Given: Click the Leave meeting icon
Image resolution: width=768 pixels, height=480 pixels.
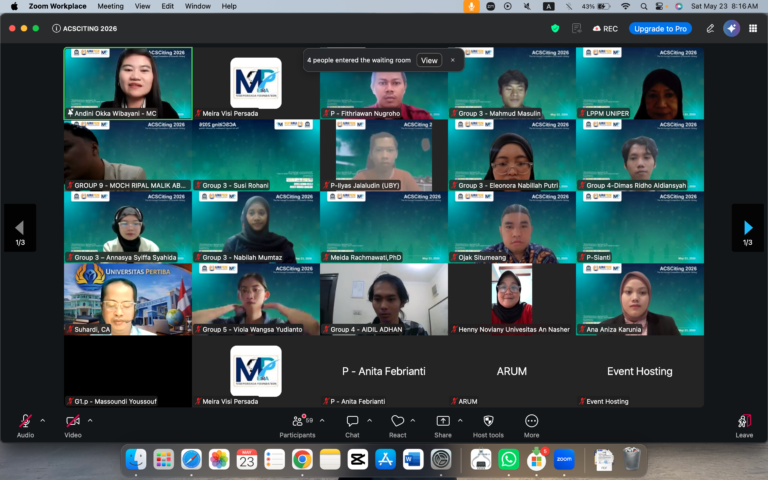Looking at the screenshot, I should click(744, 421).
